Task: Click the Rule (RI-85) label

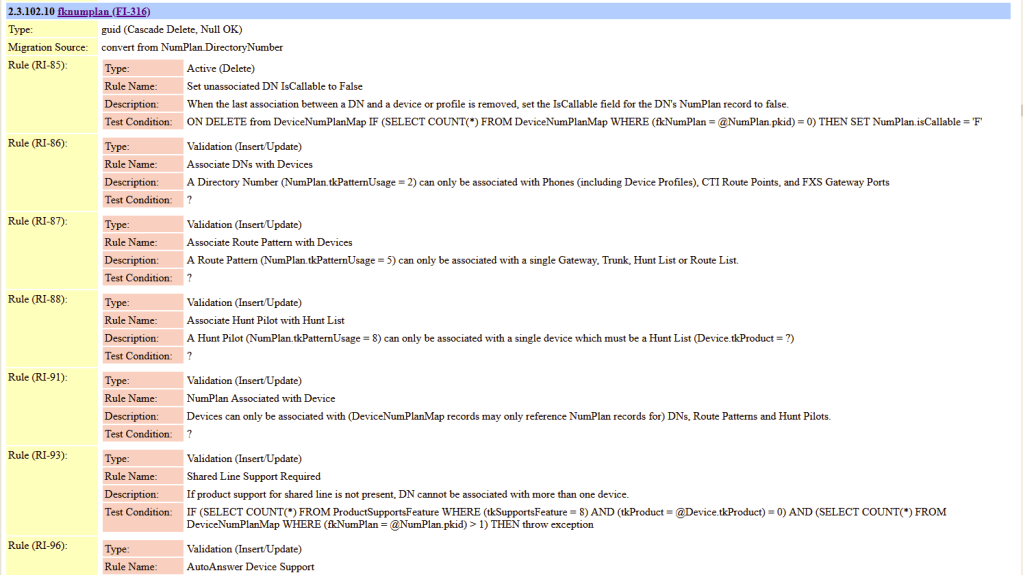Action: point(38,66)
